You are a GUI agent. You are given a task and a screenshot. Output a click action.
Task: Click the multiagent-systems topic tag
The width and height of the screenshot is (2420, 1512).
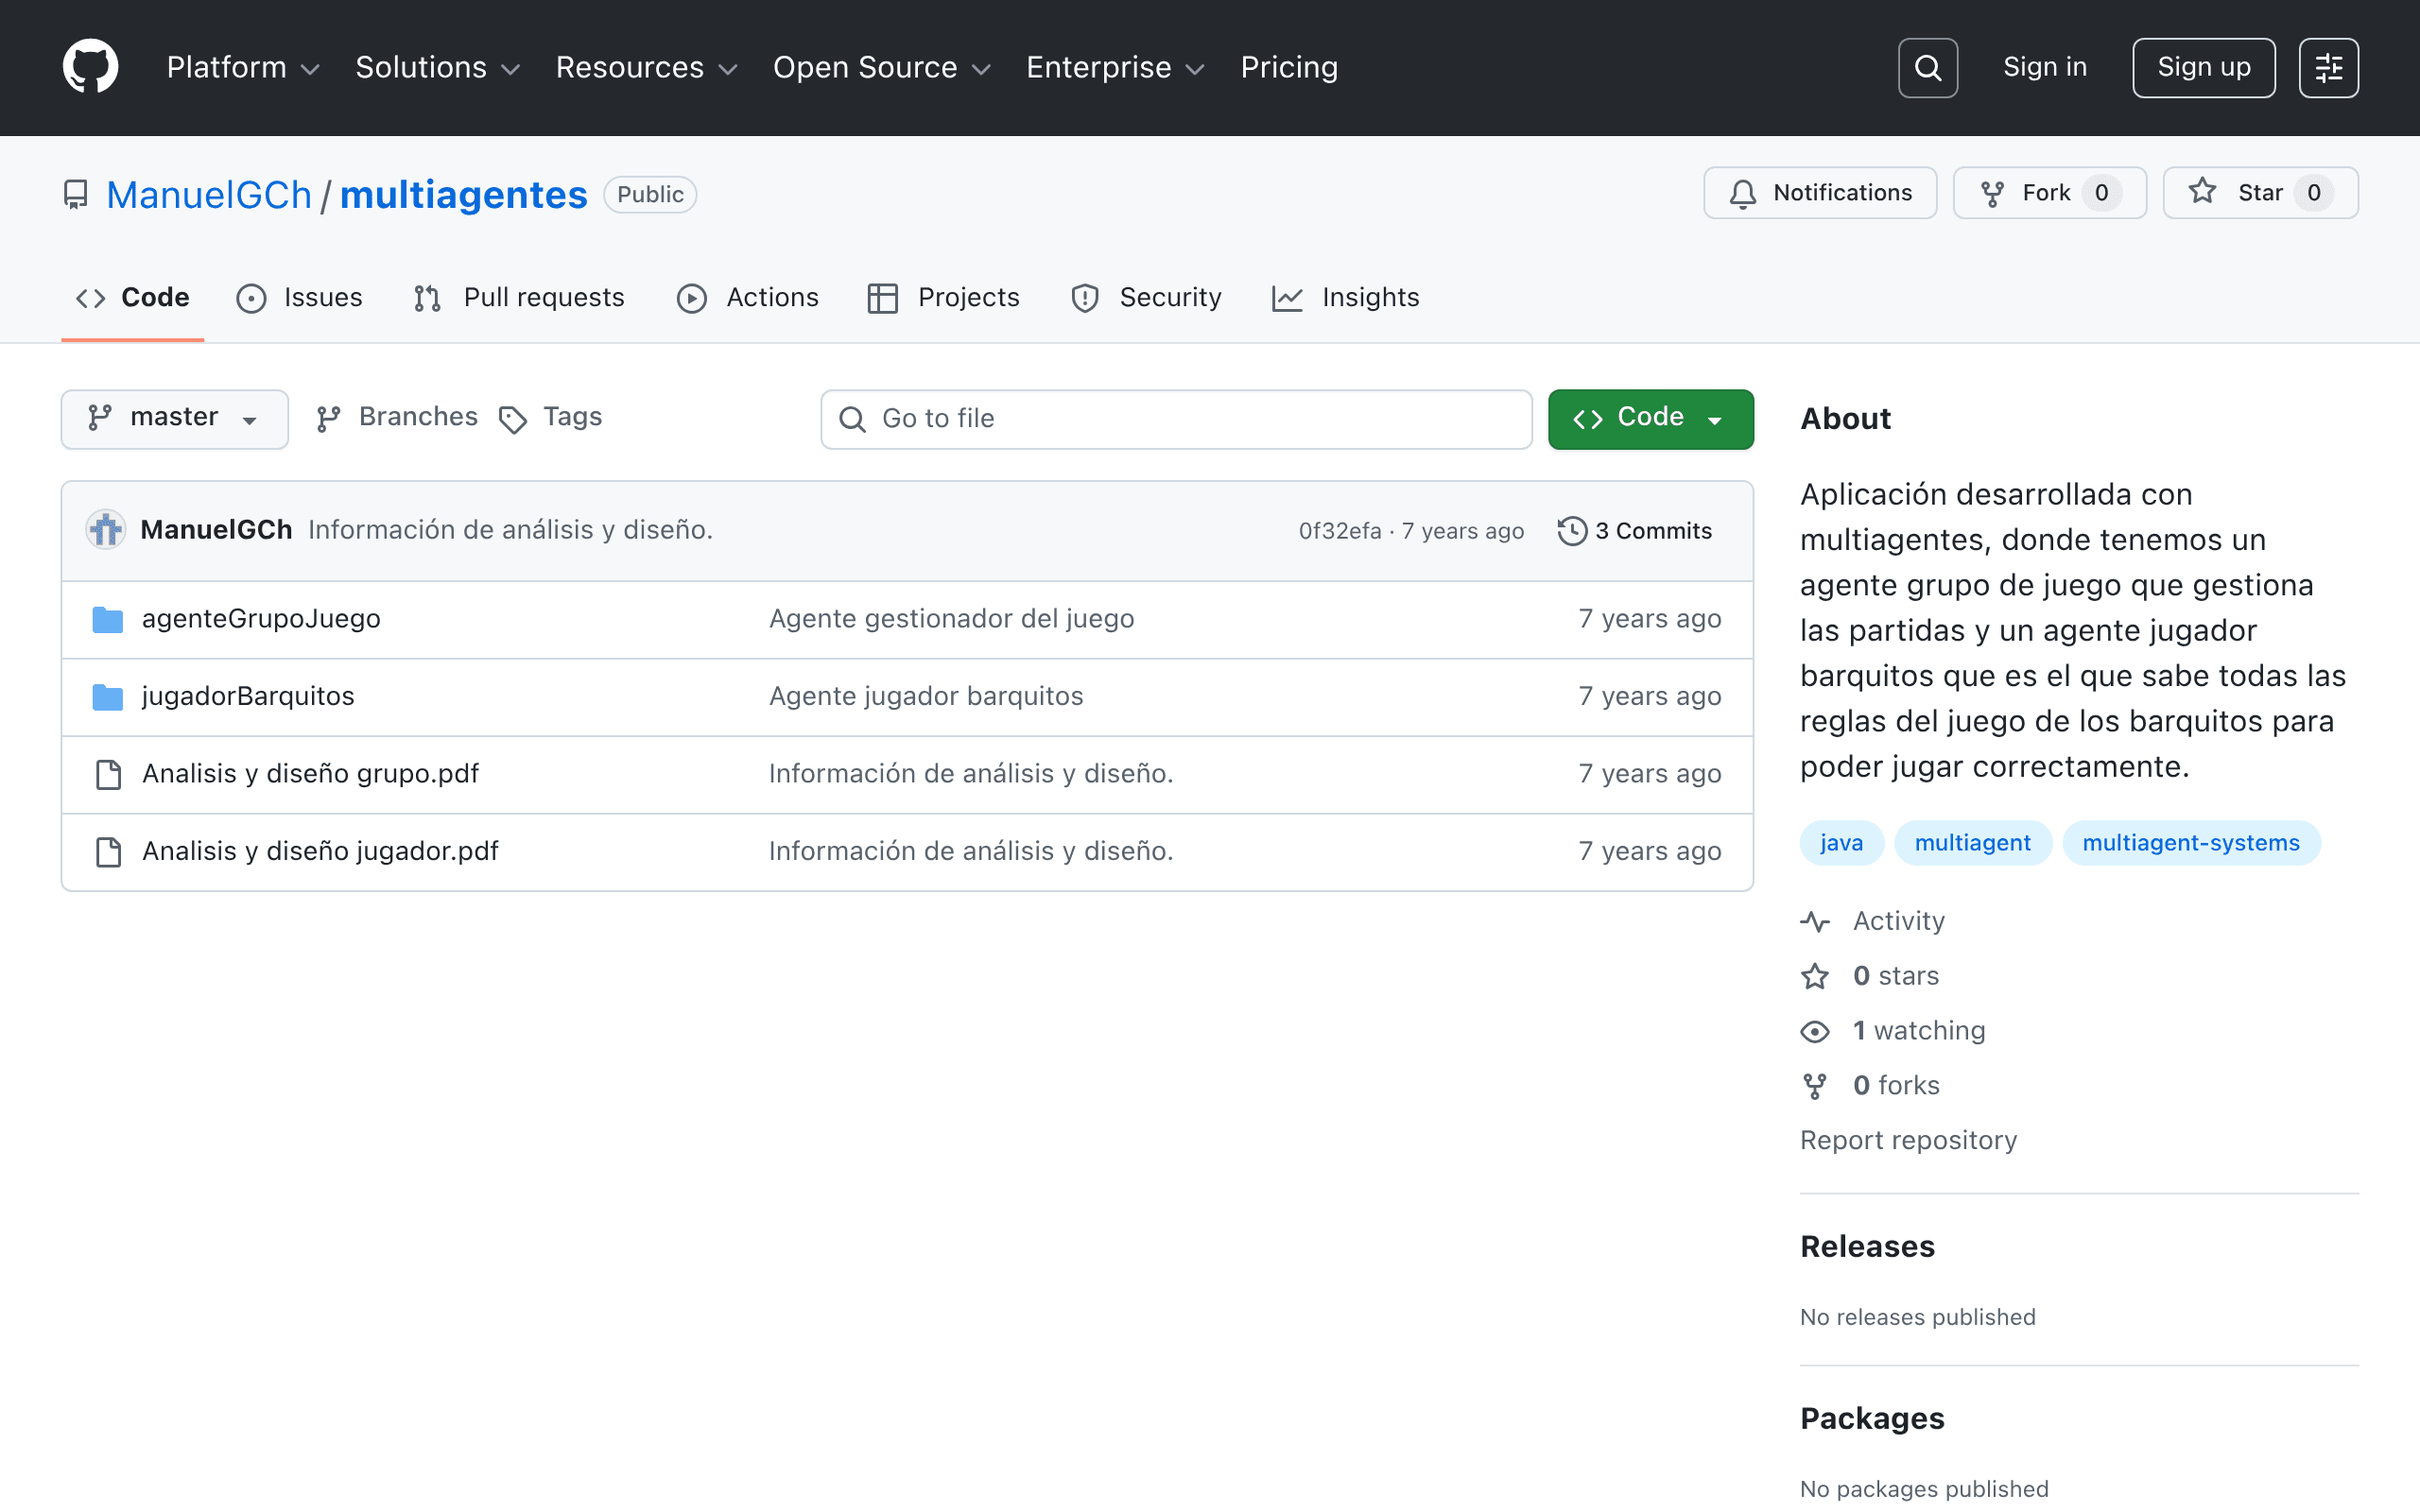[x=2190, y=843]
